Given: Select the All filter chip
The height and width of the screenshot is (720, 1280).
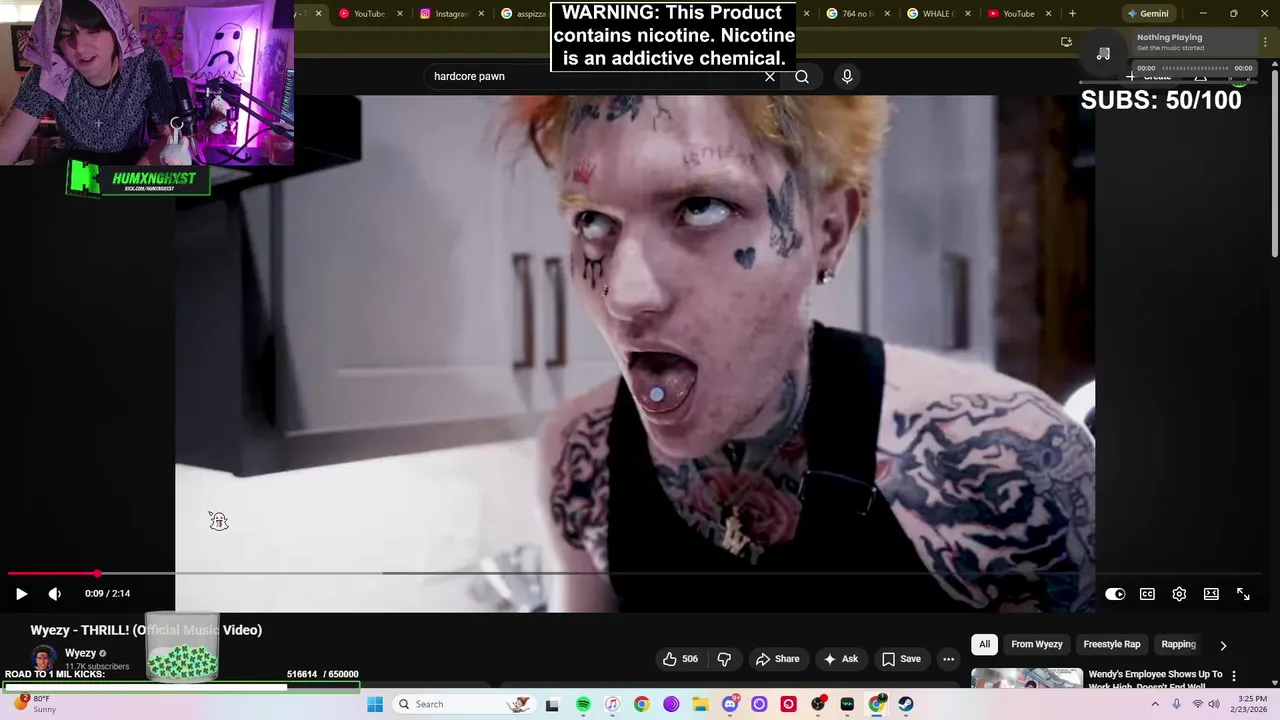Looking at the screenshot, I should [984, 645].
